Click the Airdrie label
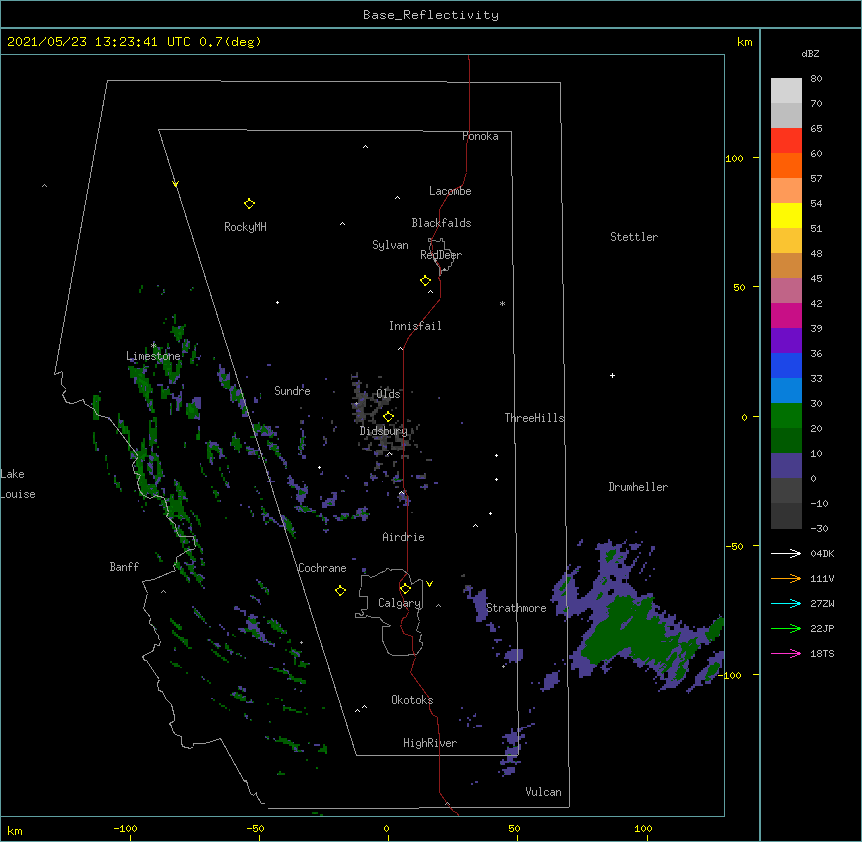The width and height of the screenshot is (862, 842). 403,537
